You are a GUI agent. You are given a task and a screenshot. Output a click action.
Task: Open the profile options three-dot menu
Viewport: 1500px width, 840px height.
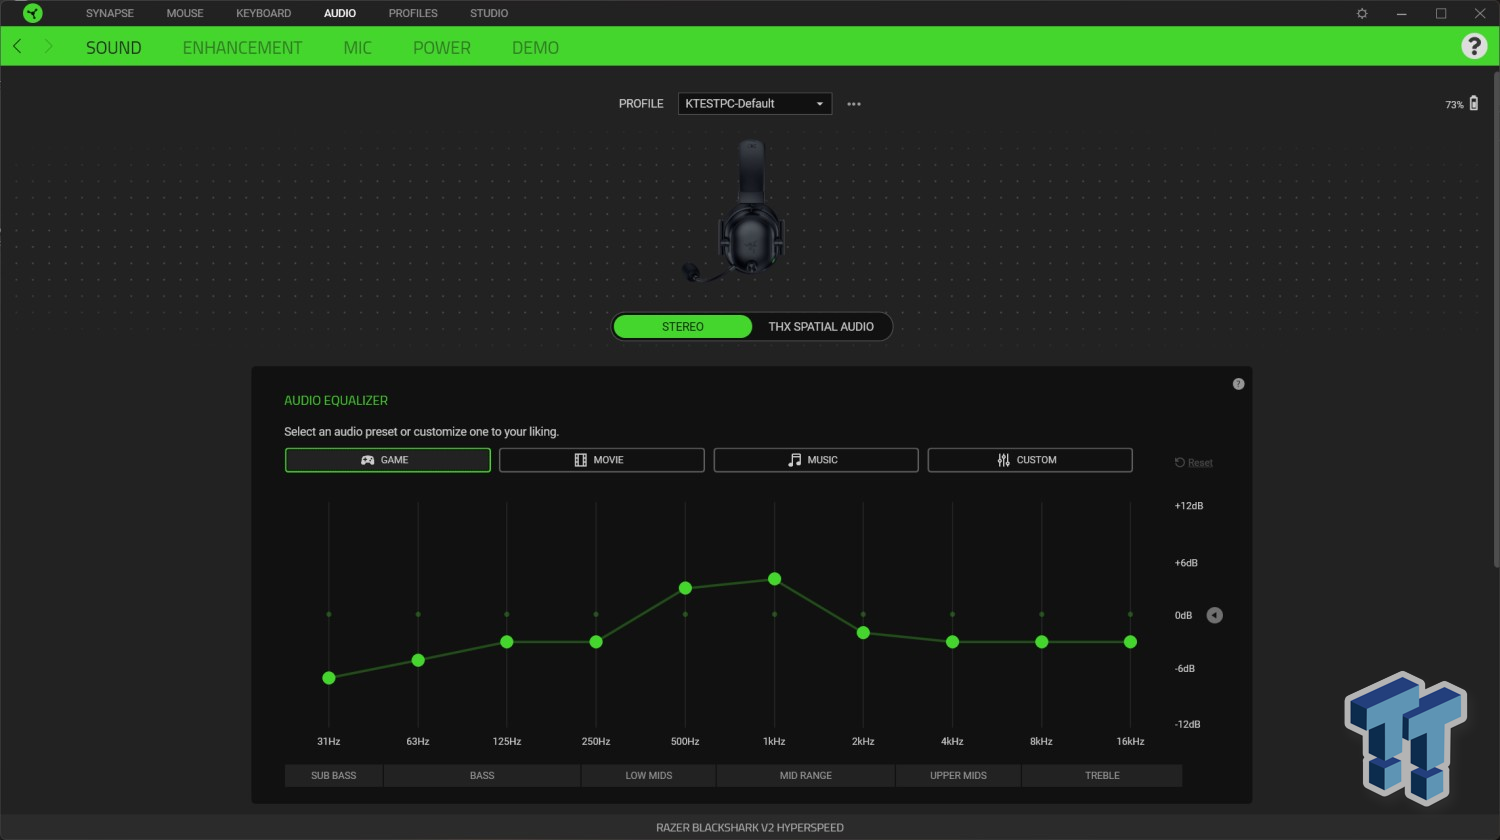[854, 104]
